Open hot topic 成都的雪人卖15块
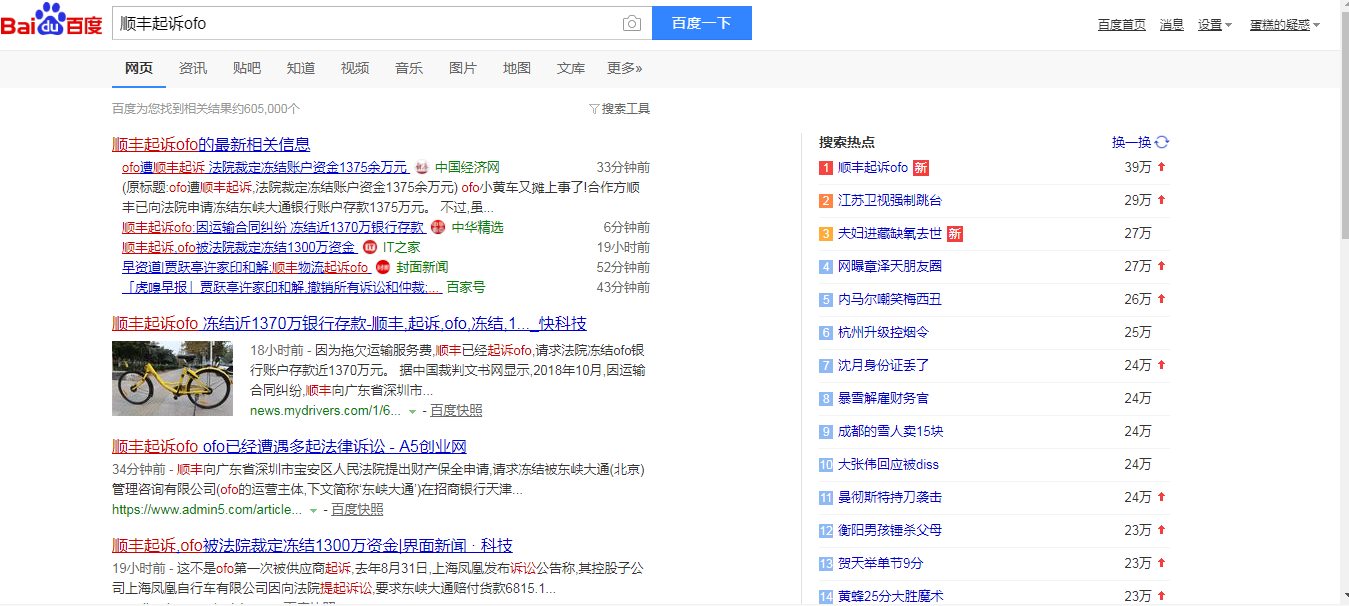The height and width of the screenshot is (606, 1349). click(x=890, y=432)
